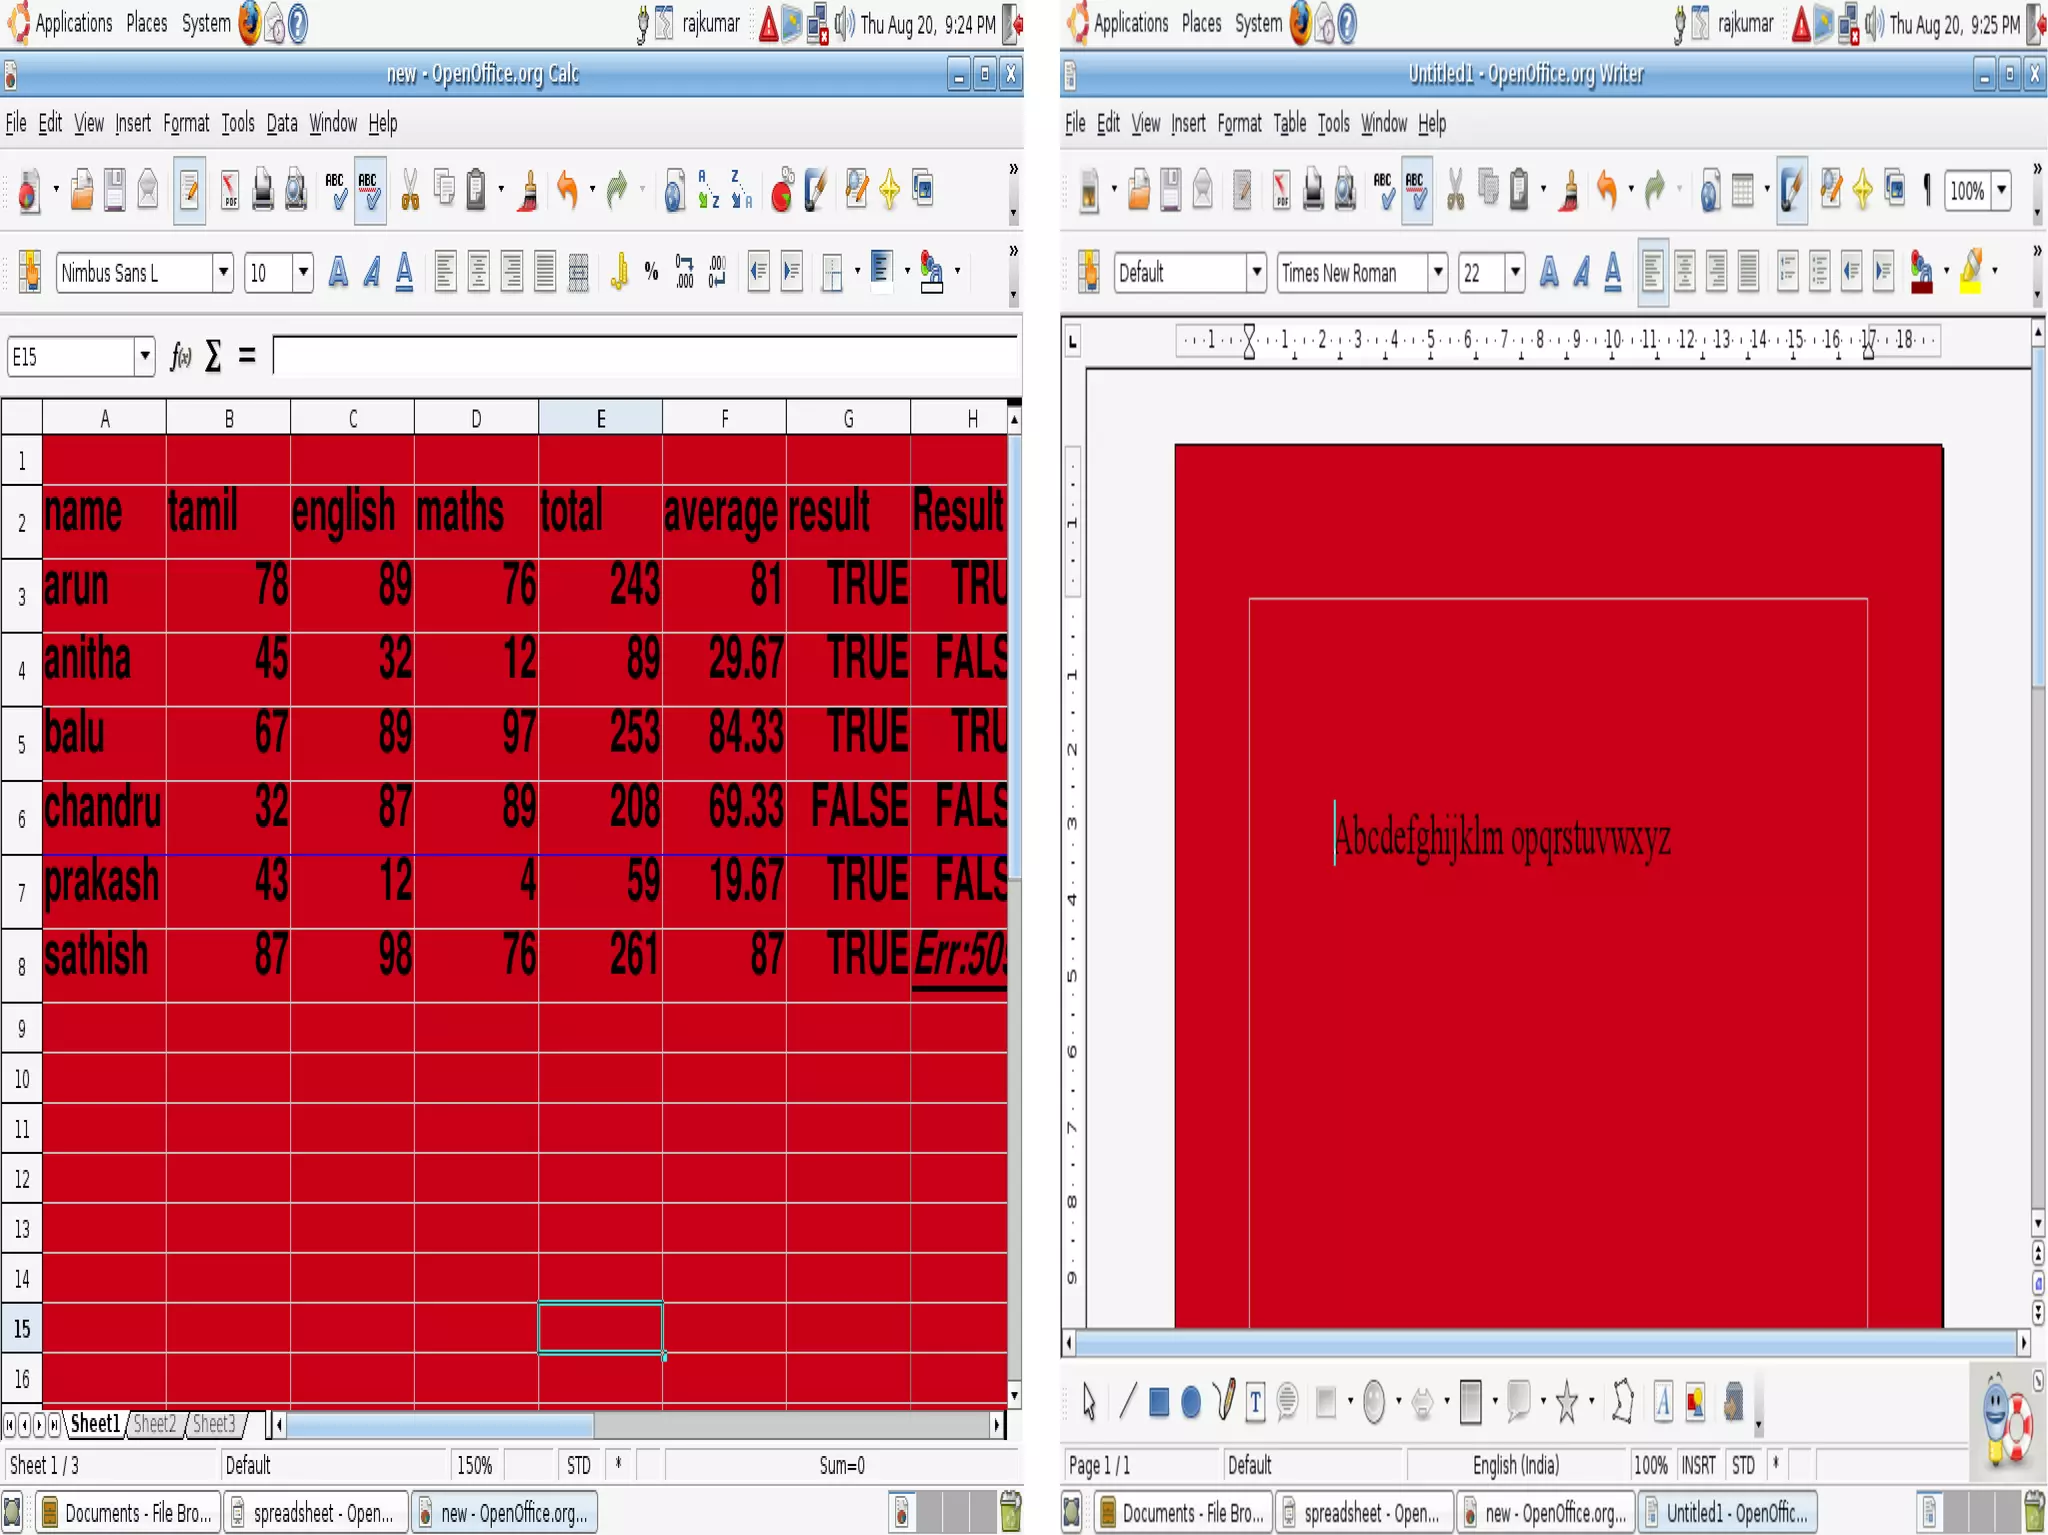Image resolution: width=2048 pixels, height=1535 pixels.
Task: Open the Data menu in Calc
Action: (x=281, y=123)
